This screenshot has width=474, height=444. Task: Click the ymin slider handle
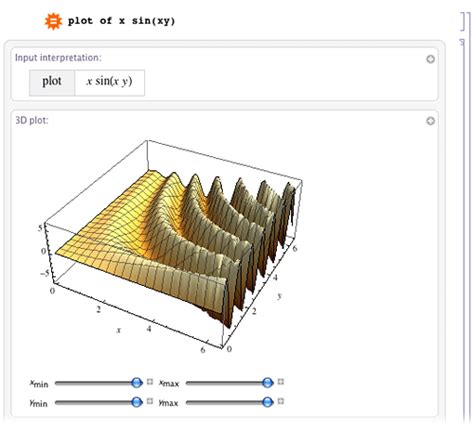(137, 402)
